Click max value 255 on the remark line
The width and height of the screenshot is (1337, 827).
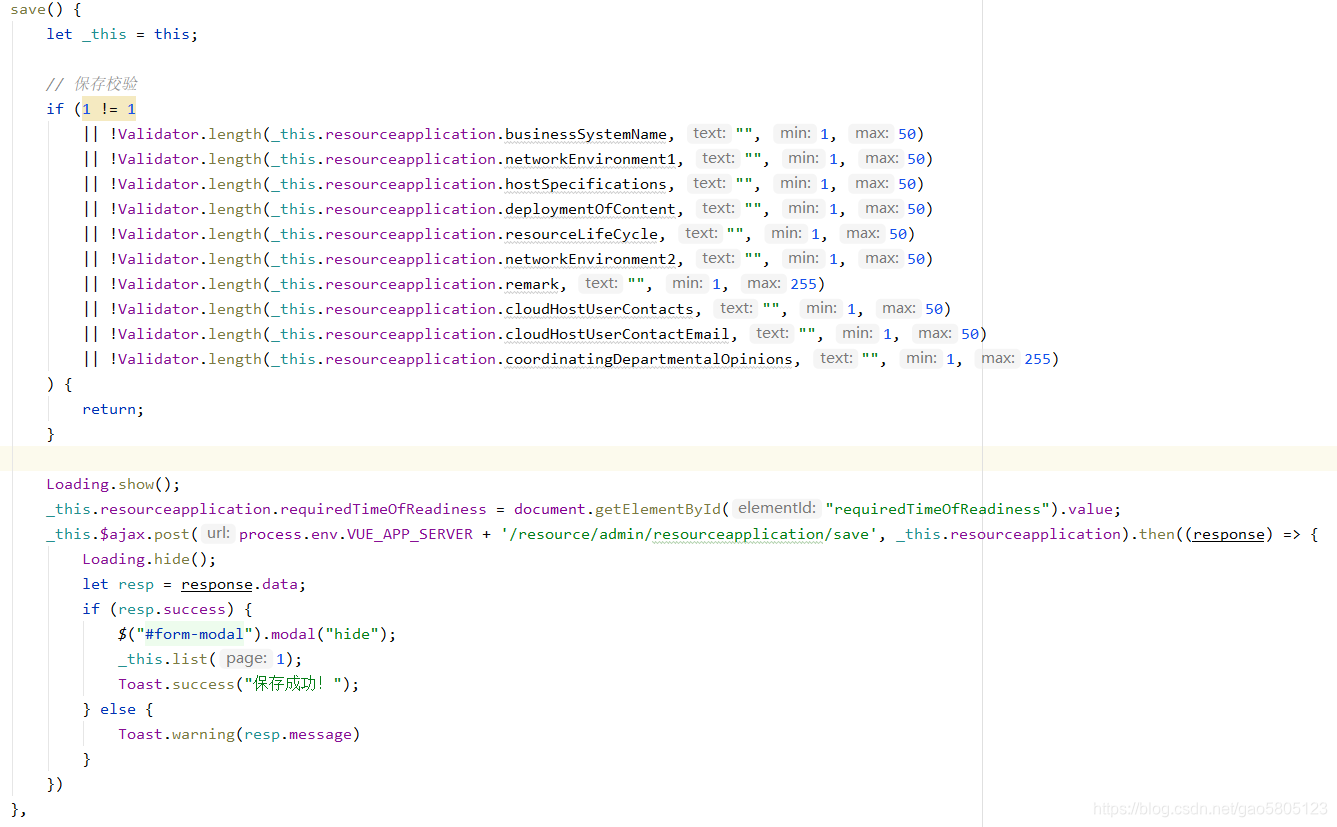click(x=803, y=284)
